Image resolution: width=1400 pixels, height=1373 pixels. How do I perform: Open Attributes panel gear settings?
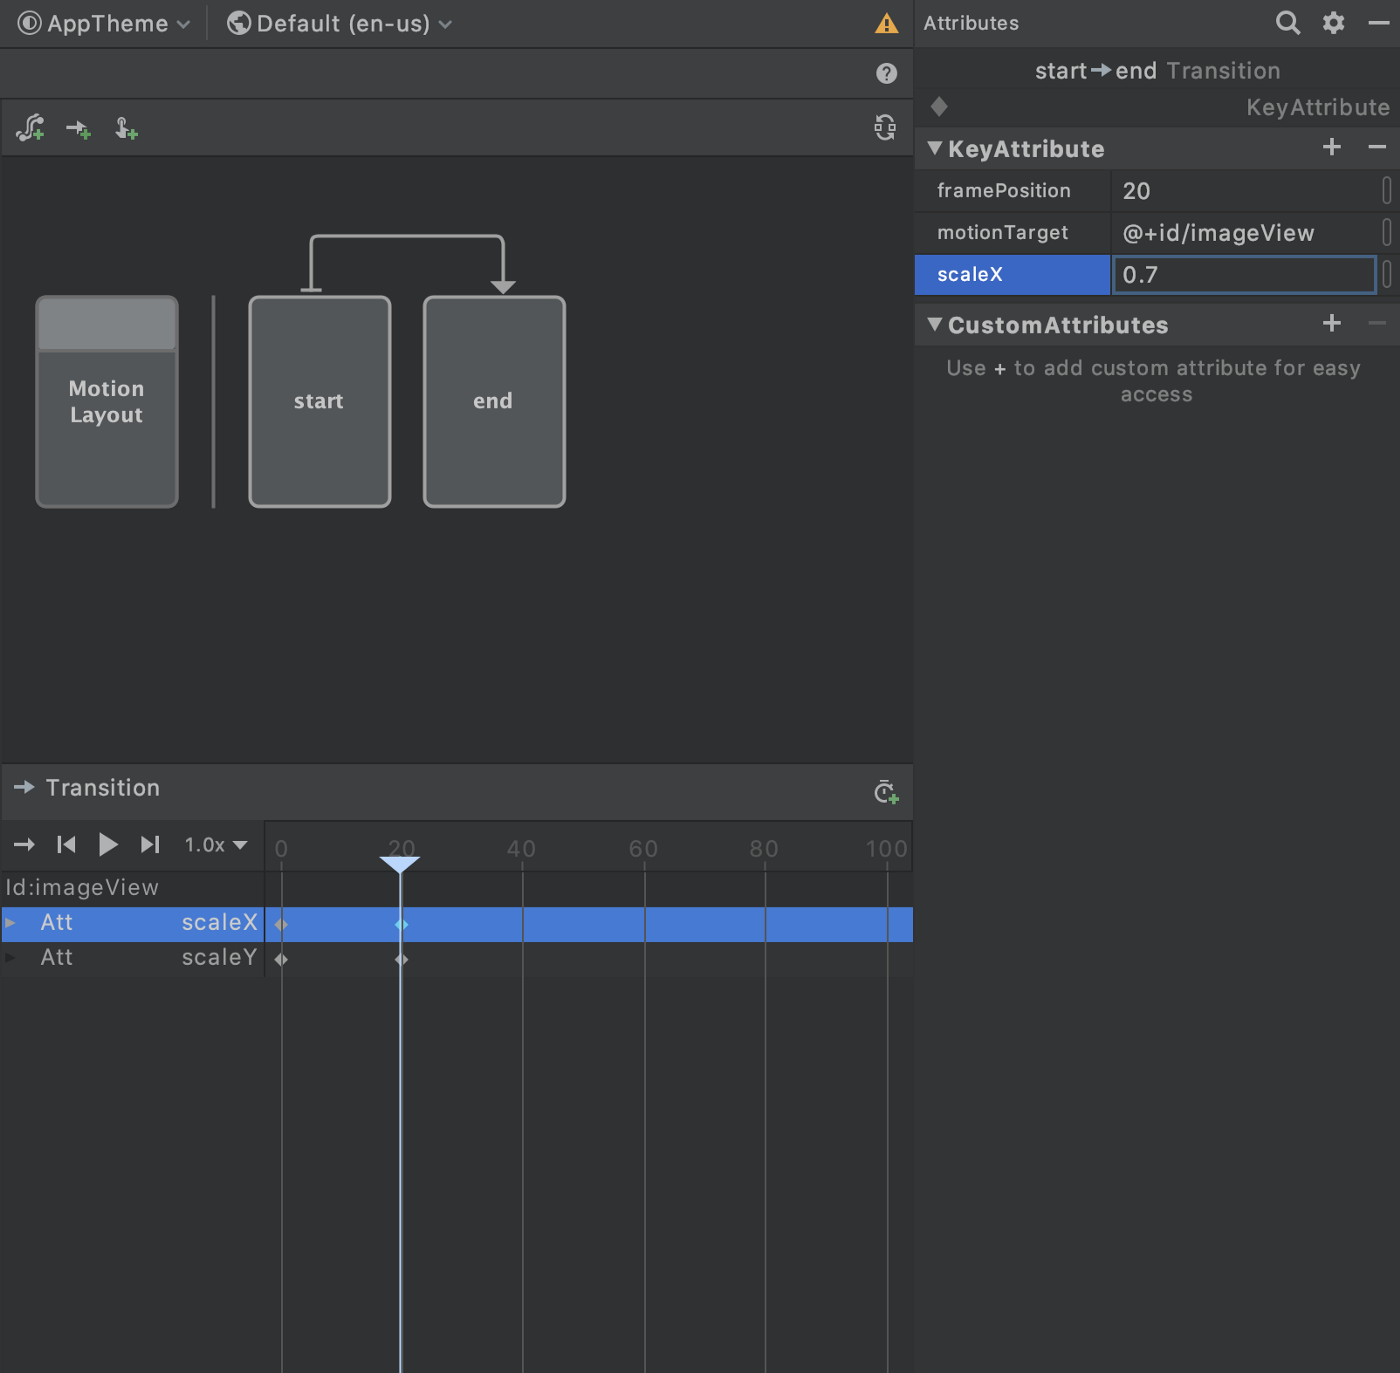pyautogui.click(x=1333, y=23)
